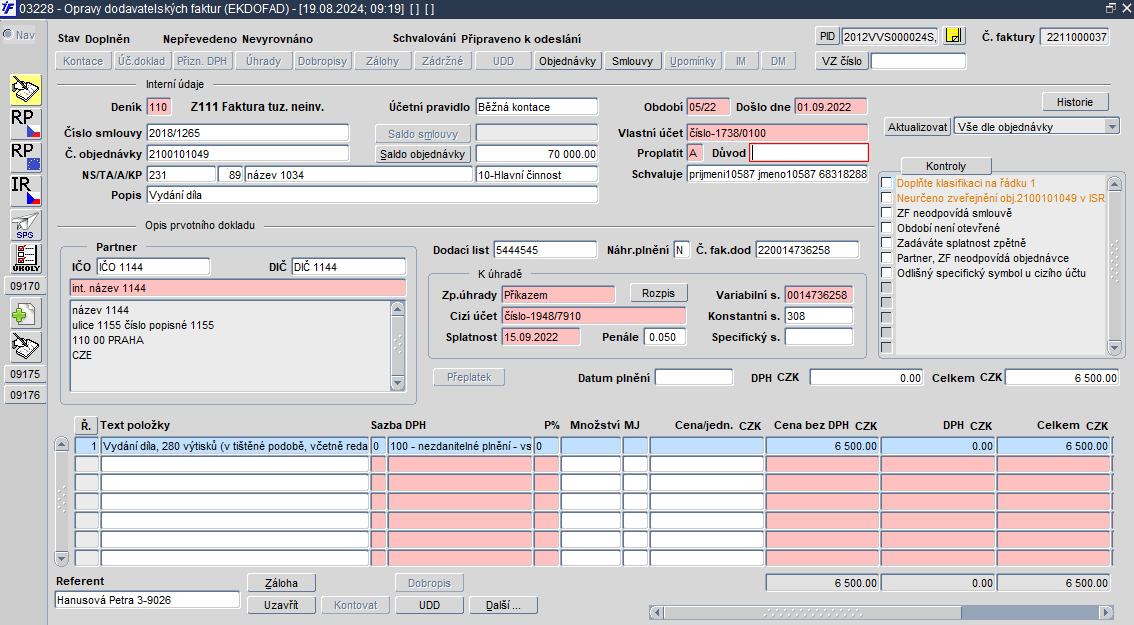
Task: Tick checkbox for Neurčeno zveřejnění obj.2100101049
Action: [x=887, y=198]
